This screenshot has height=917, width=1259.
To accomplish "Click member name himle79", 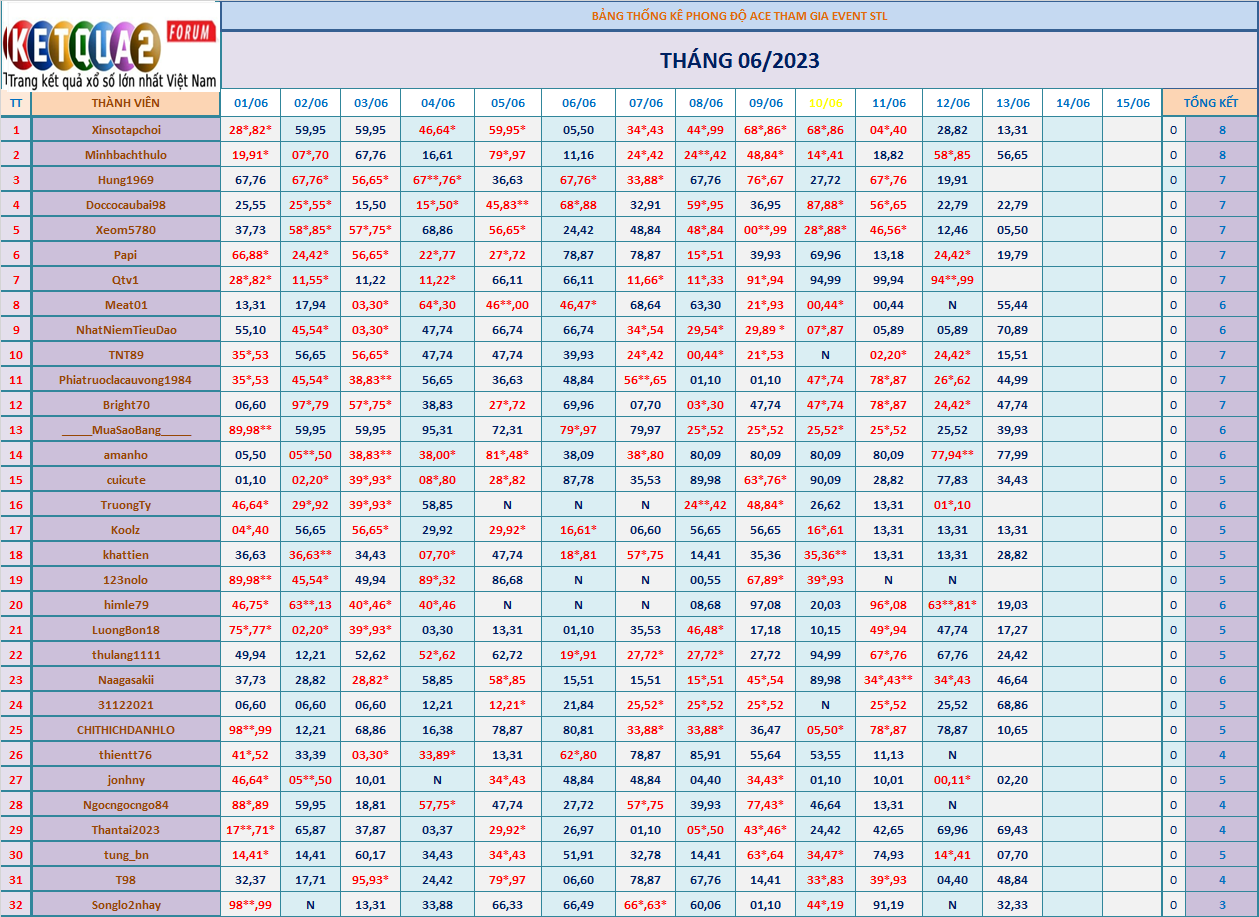I will click(x=125, y=605).
